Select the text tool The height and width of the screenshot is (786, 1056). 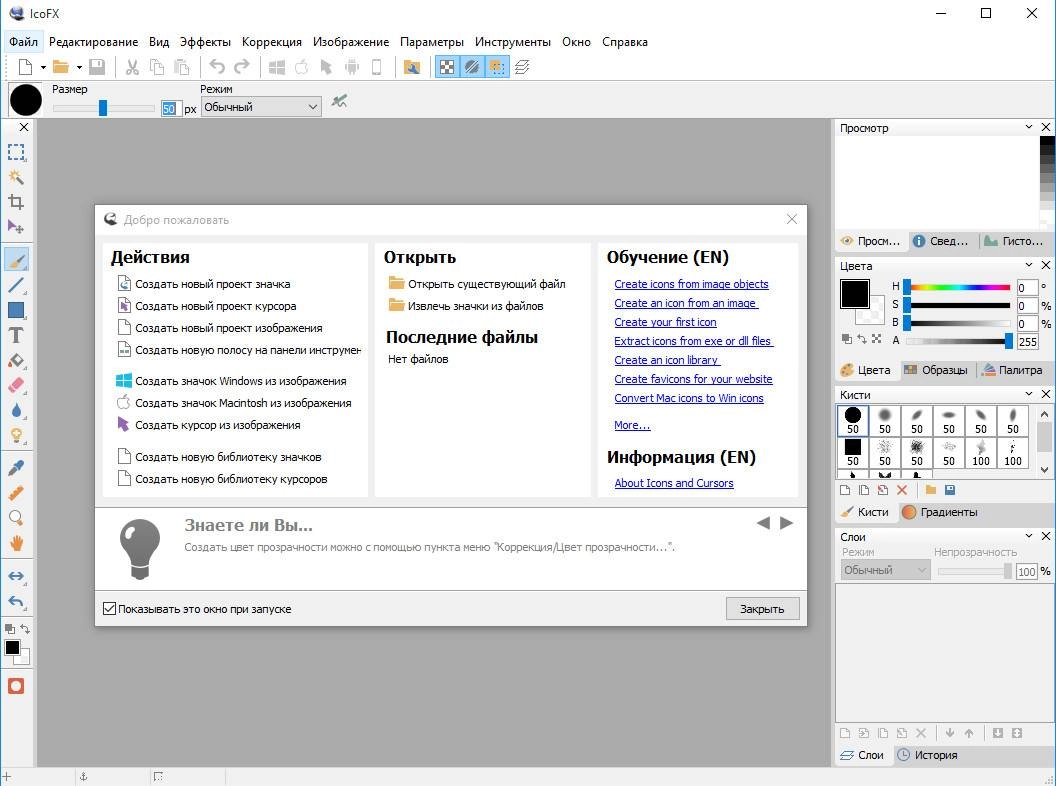click(16, 335)
